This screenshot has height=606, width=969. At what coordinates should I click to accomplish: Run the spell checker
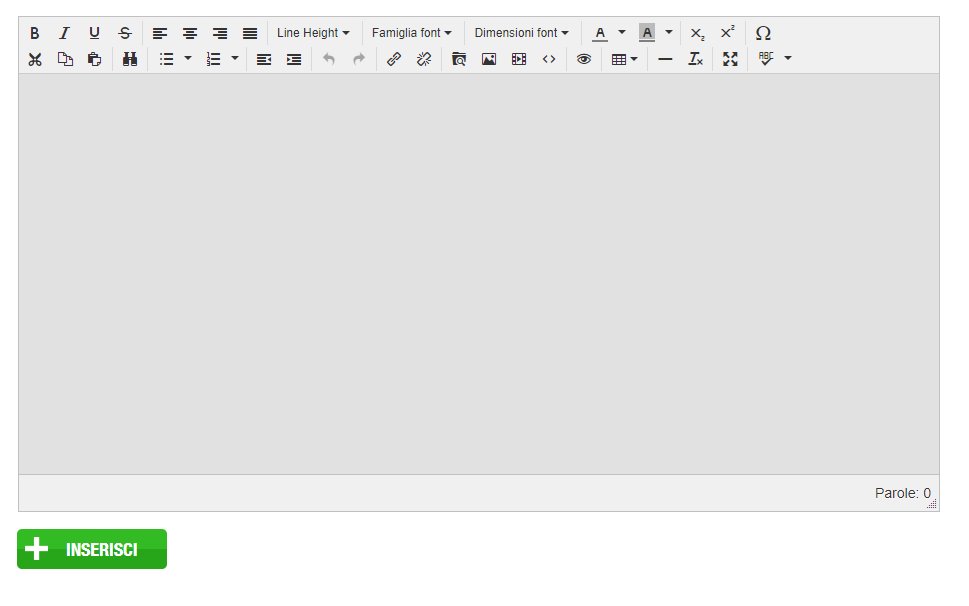tap(766, 59)
